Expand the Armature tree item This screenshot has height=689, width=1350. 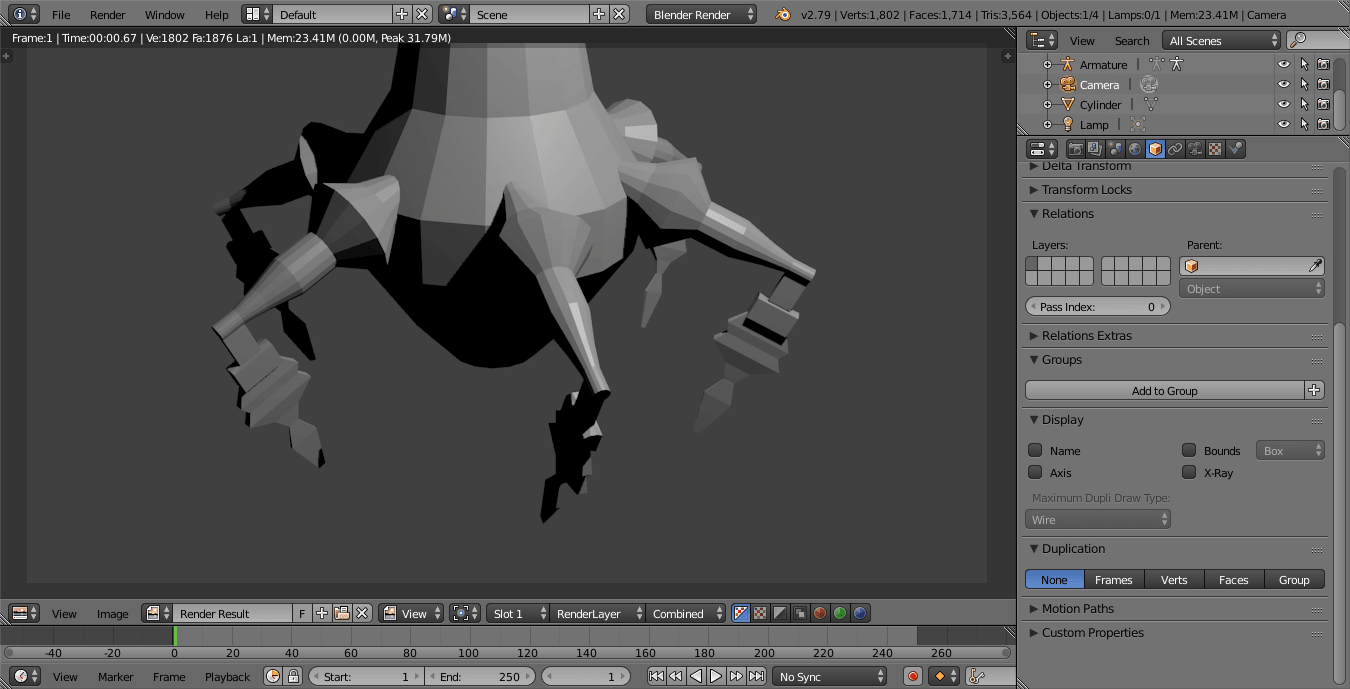(1047, 64)
